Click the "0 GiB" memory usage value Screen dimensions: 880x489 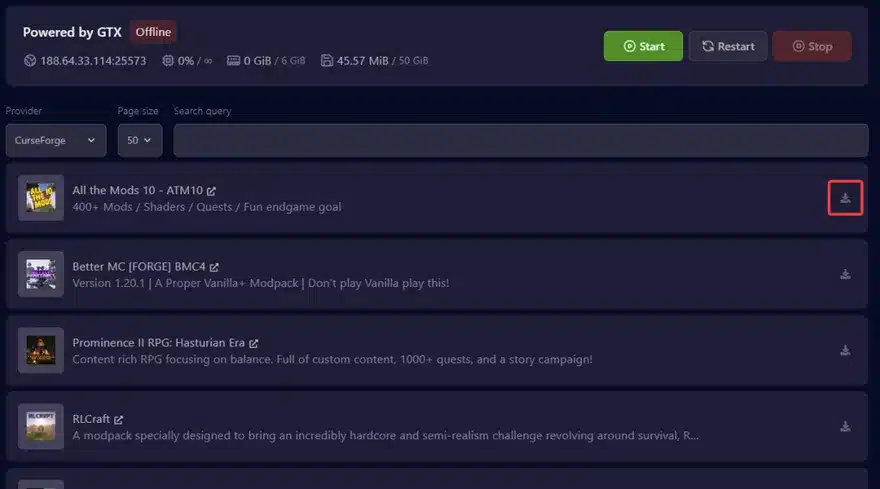[258, 61]
